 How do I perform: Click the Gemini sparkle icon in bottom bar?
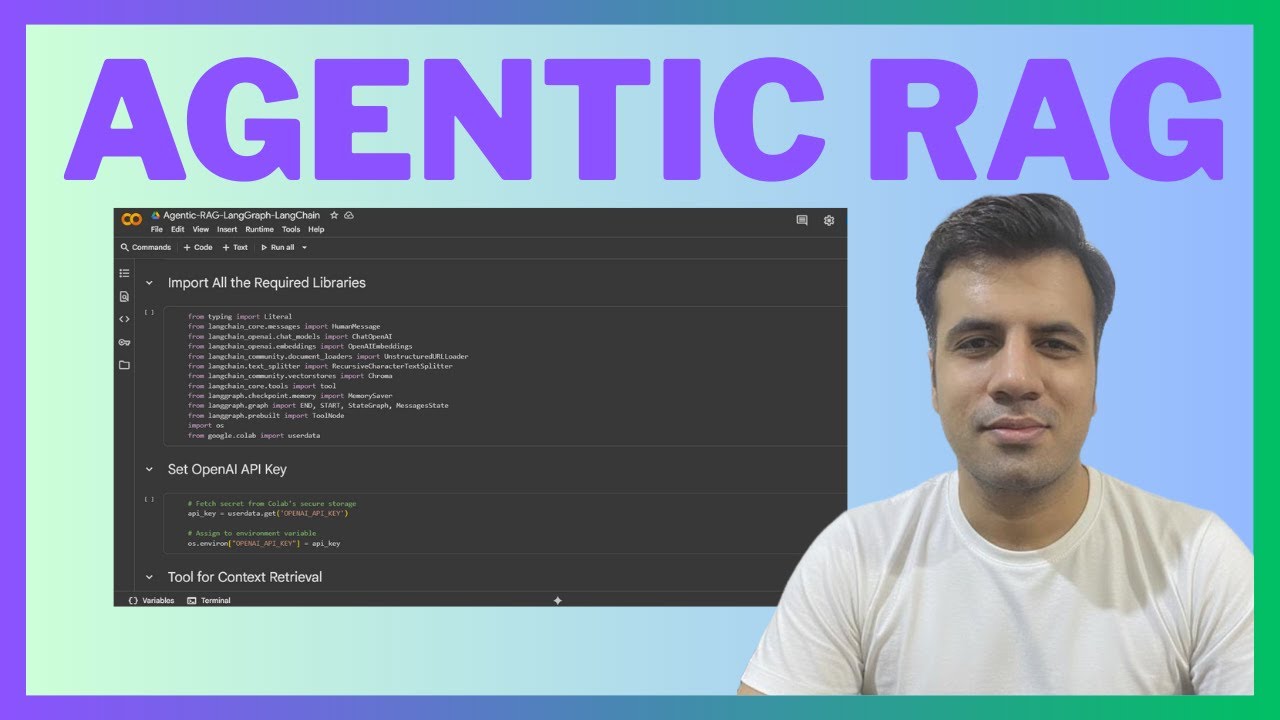tap(558, 600)
